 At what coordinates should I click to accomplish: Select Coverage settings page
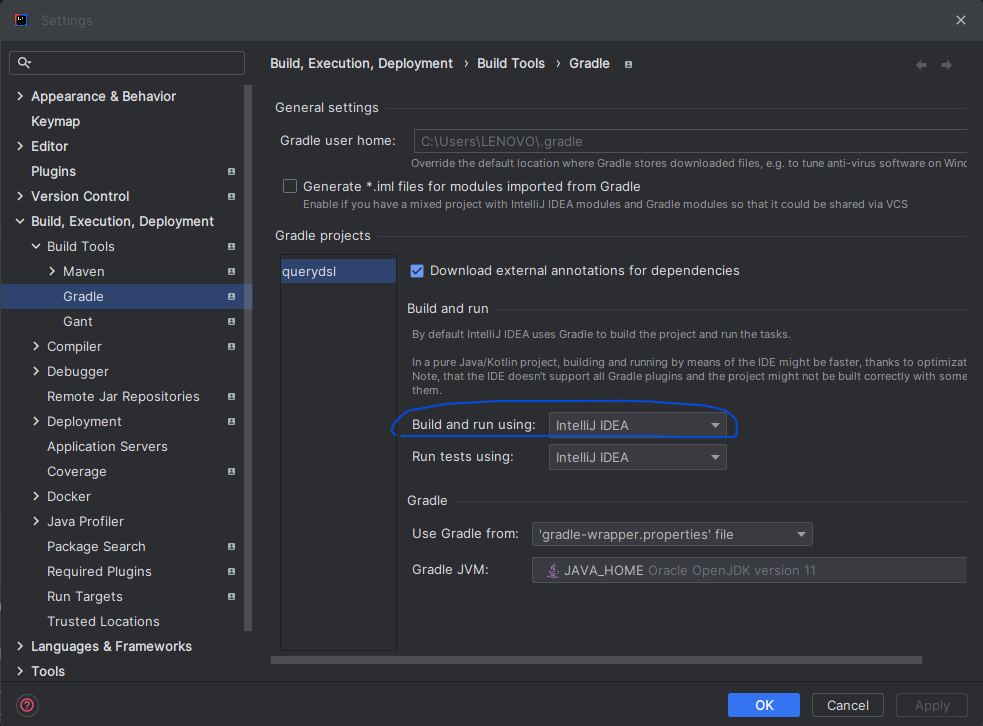[76, 471]
